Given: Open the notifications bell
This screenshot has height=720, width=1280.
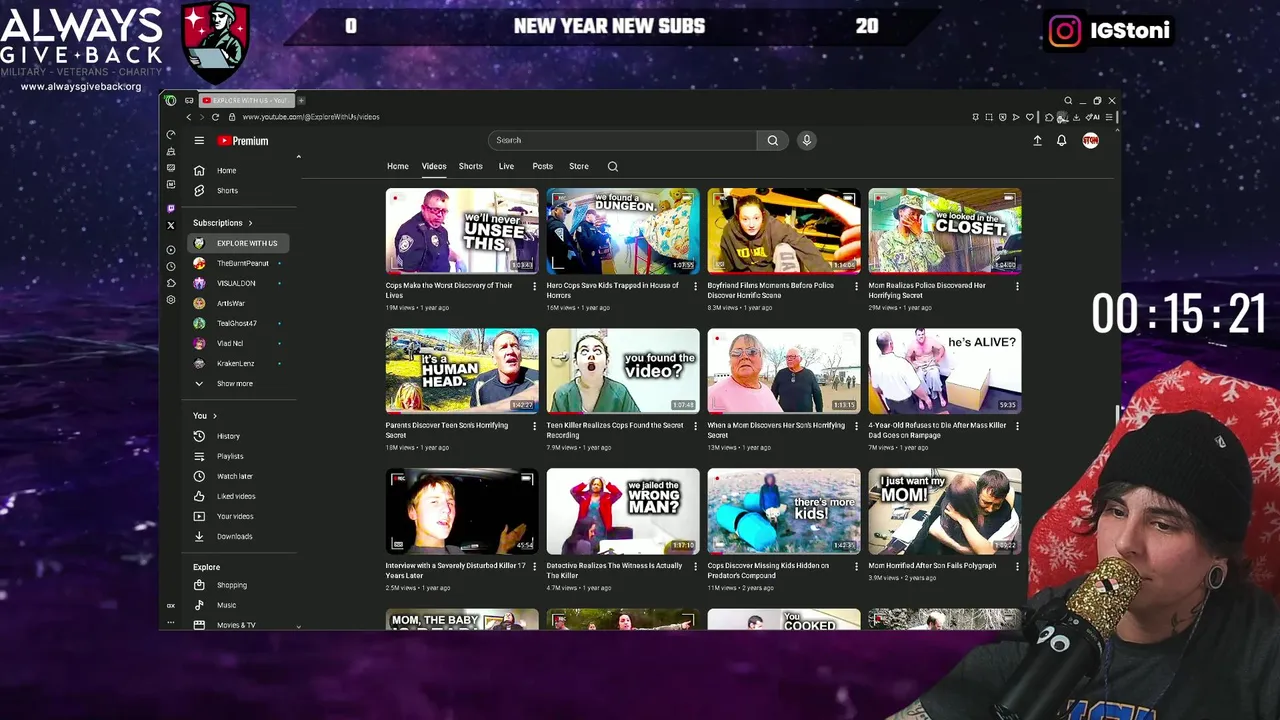Looking at the screenshot, I should point(1062,141).
